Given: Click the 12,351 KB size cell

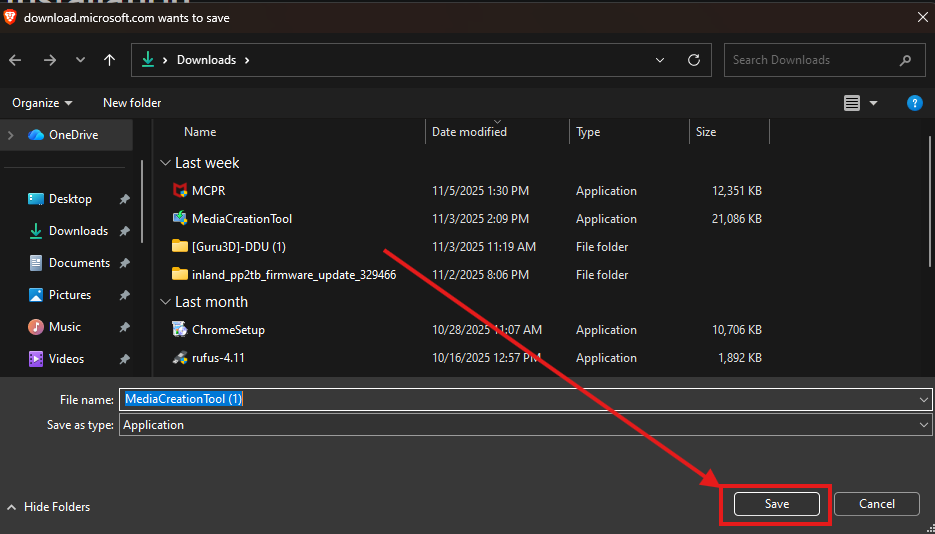Looking at the screenshot, I should click(736, 191).
